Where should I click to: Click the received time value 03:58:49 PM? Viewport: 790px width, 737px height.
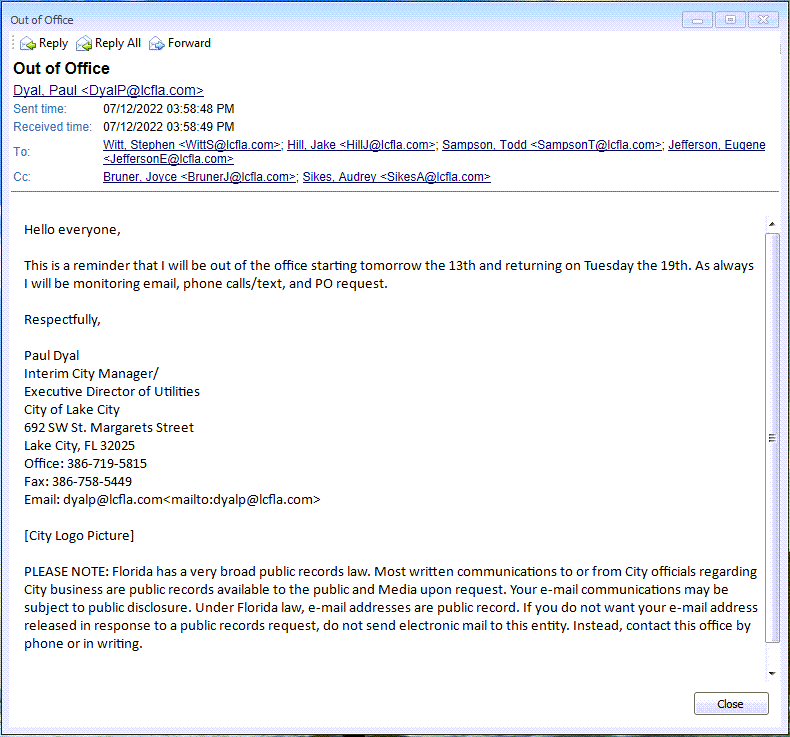[x=169, y=127]
